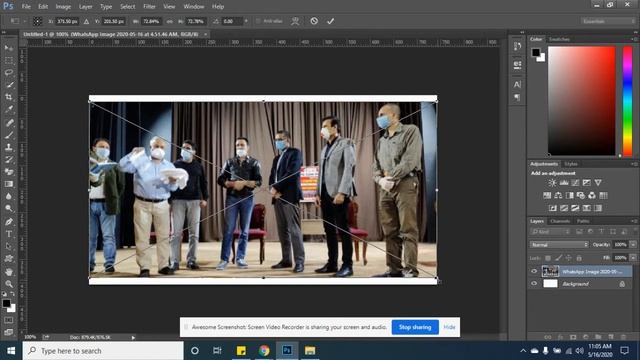Click the hue spectrum slider
The width and height of the screenshot is (640, 360).
point(627,101)
